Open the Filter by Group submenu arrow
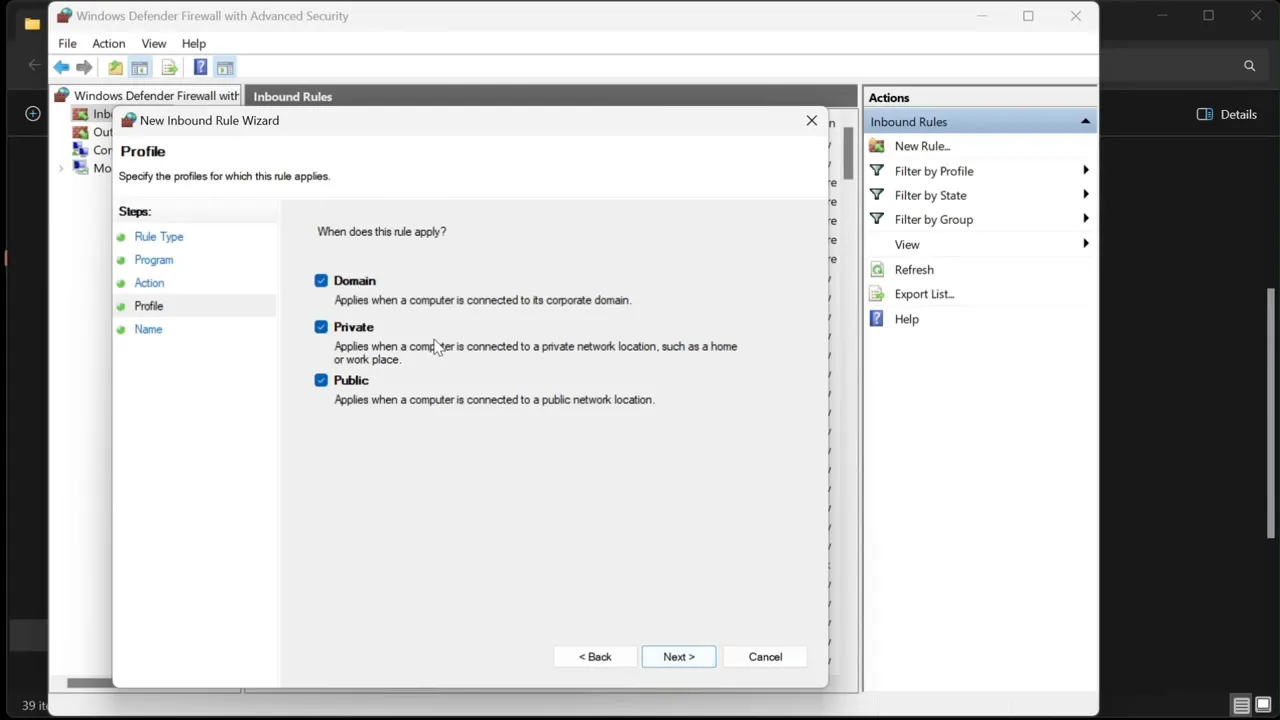This screenshot has height=720, width=1280. [x=1085, y=219]
